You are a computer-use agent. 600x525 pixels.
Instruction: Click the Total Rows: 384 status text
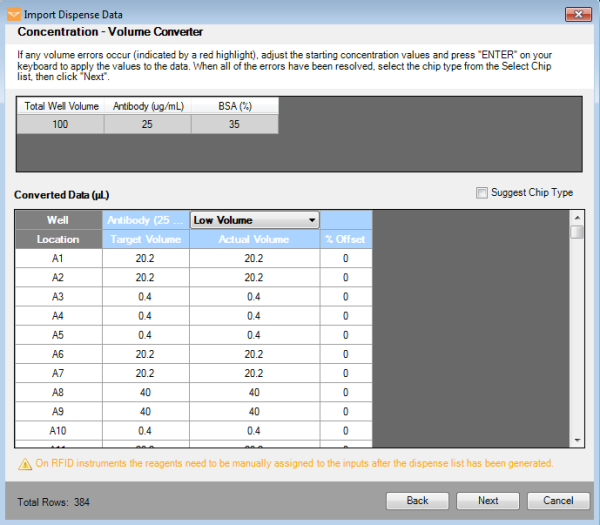tap(53, 502)
